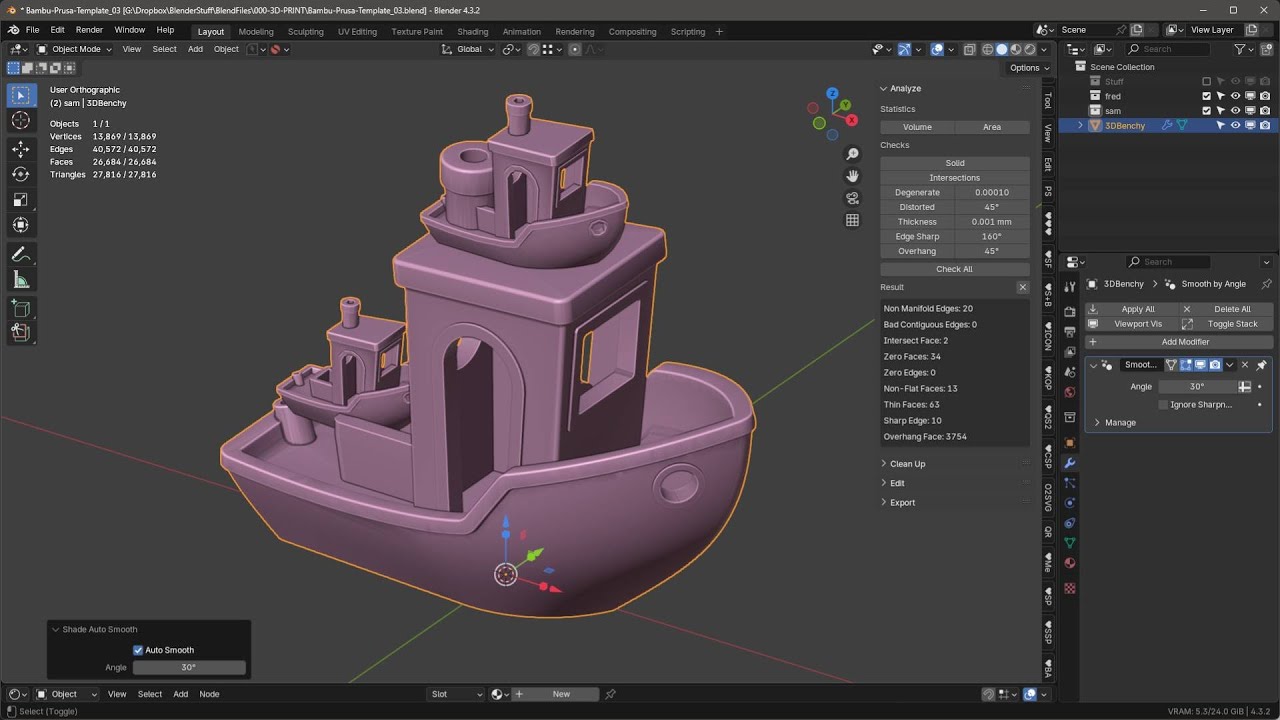This screenshot has width=1280, height=720.
Task: Open the Physics properties tab
Action: click(x=1069, y=503)
